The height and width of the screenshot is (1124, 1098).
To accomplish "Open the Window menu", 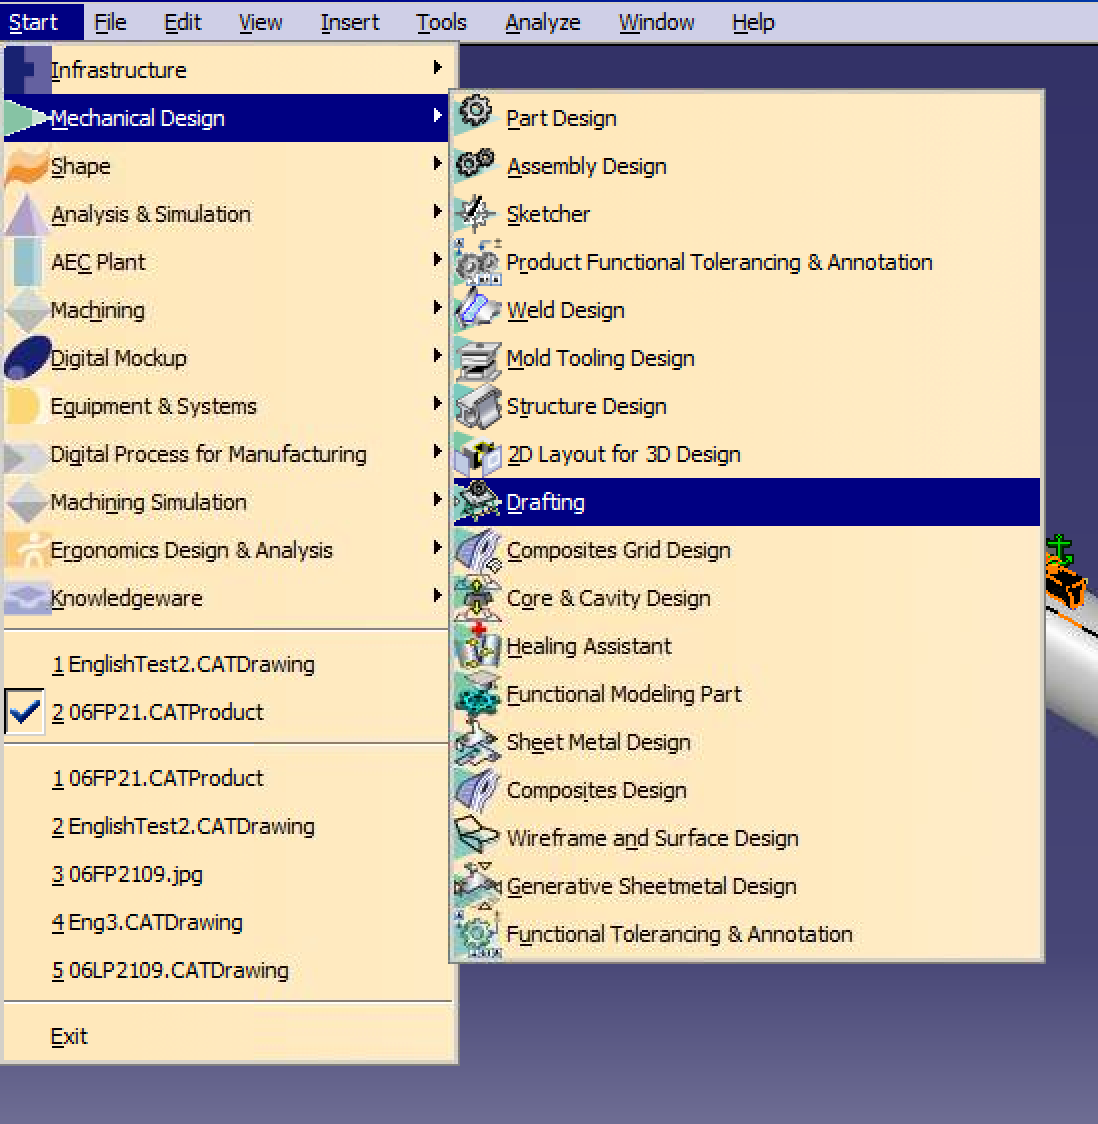I will (x=655, y=21).
